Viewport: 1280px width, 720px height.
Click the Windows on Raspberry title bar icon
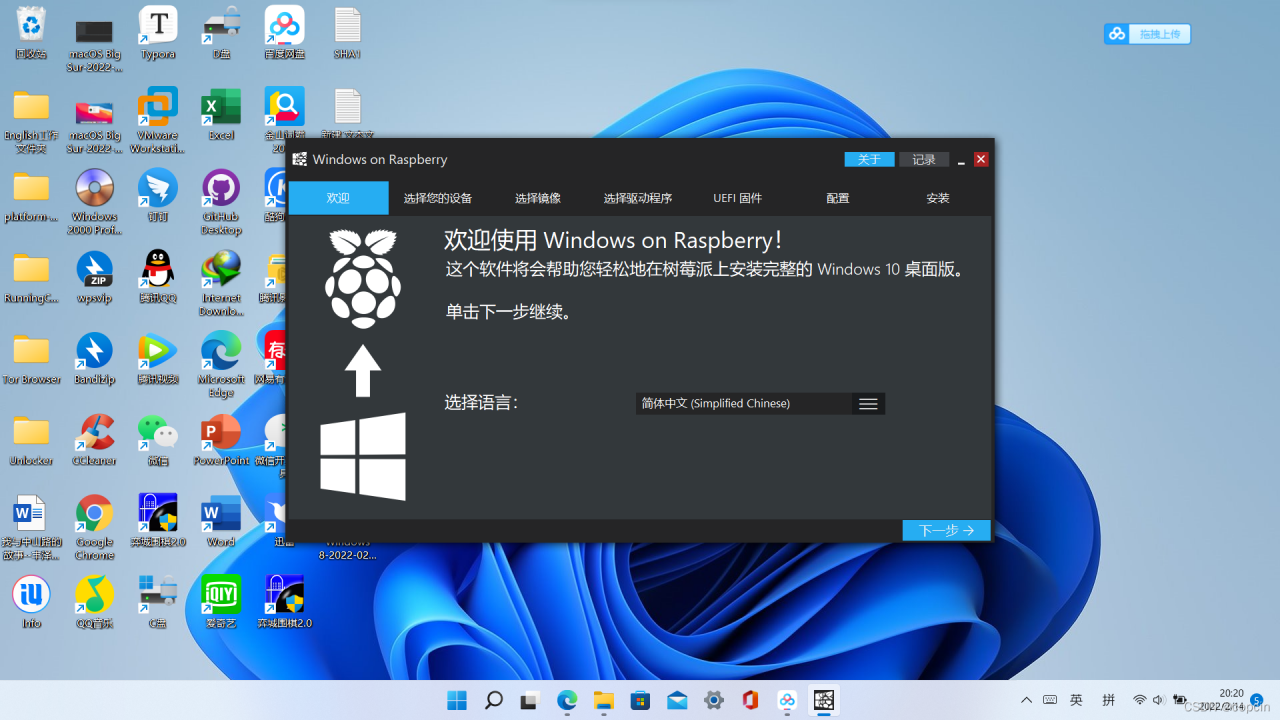click(299, 159)
